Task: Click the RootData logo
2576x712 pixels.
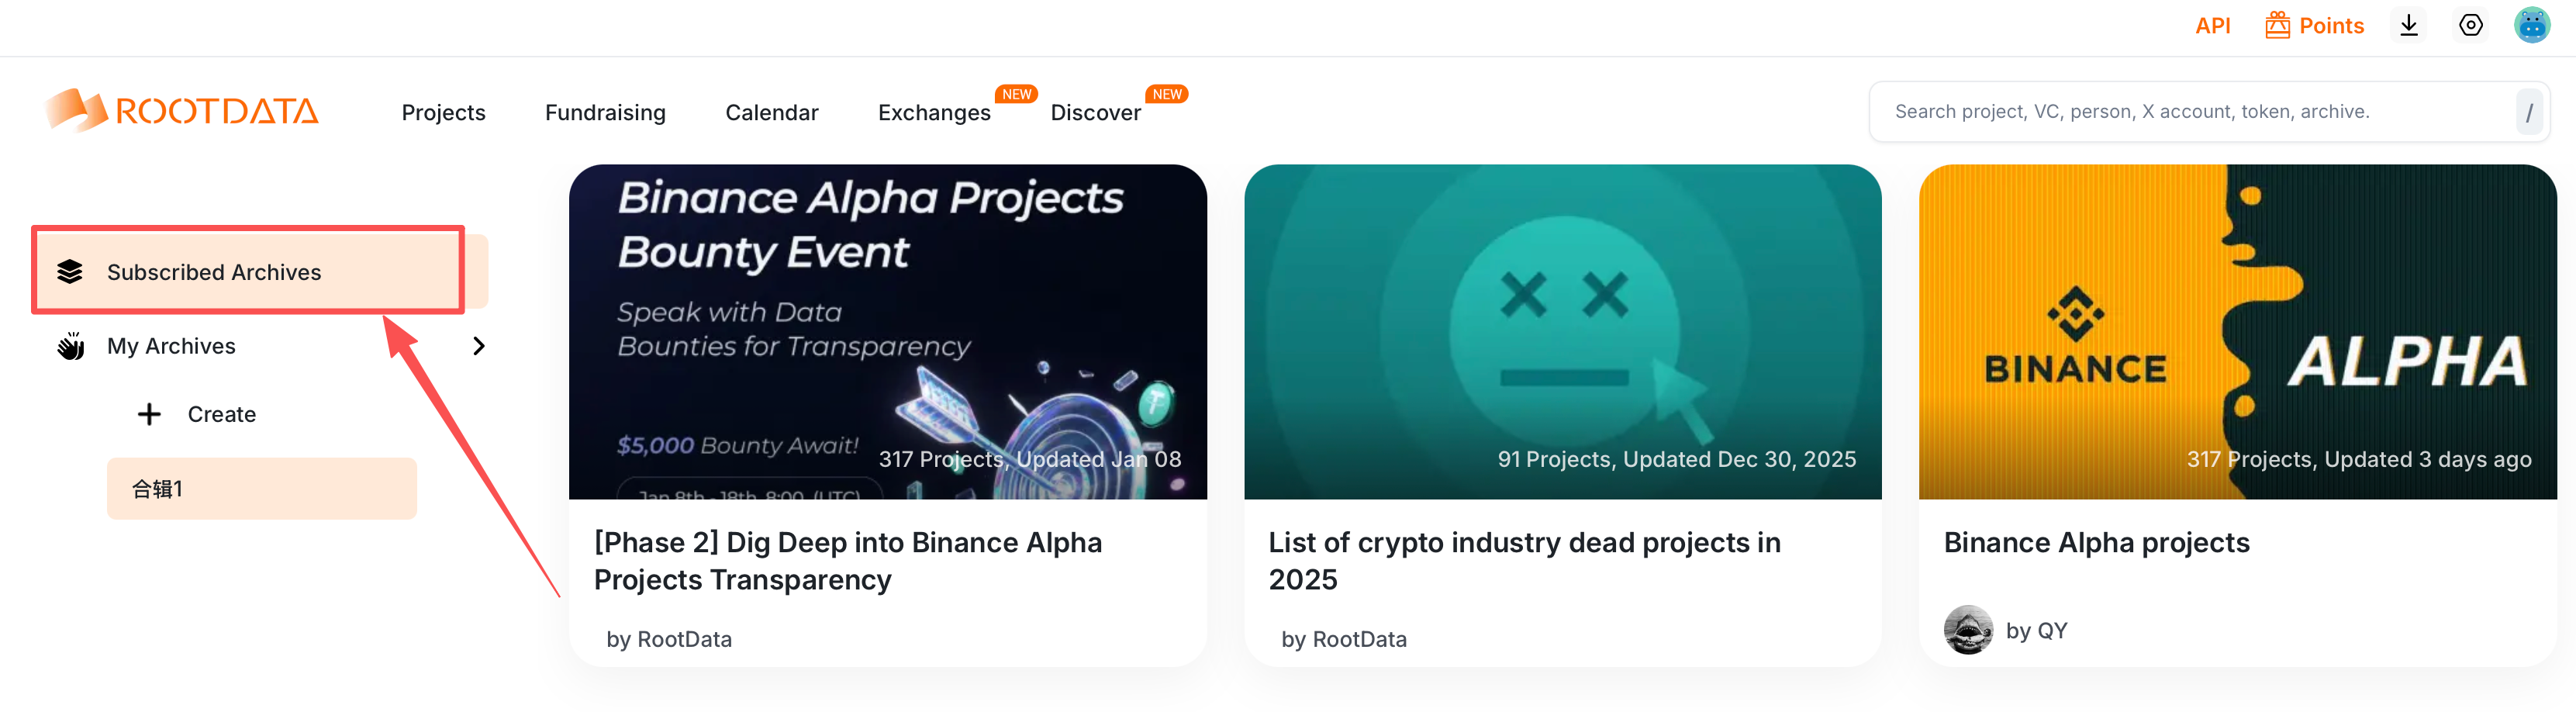Action: pyautogui.click(x=181, y=111)
